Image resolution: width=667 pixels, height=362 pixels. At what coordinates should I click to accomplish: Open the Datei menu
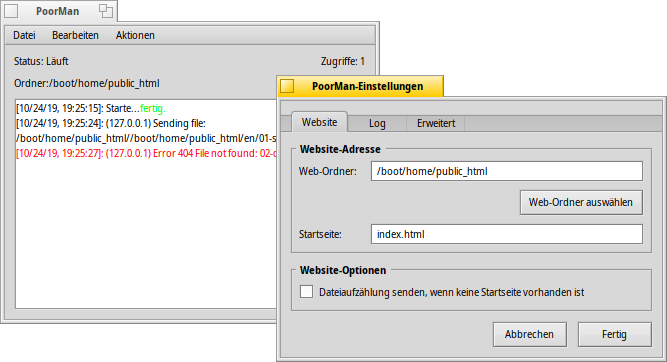tap(24, 35)
